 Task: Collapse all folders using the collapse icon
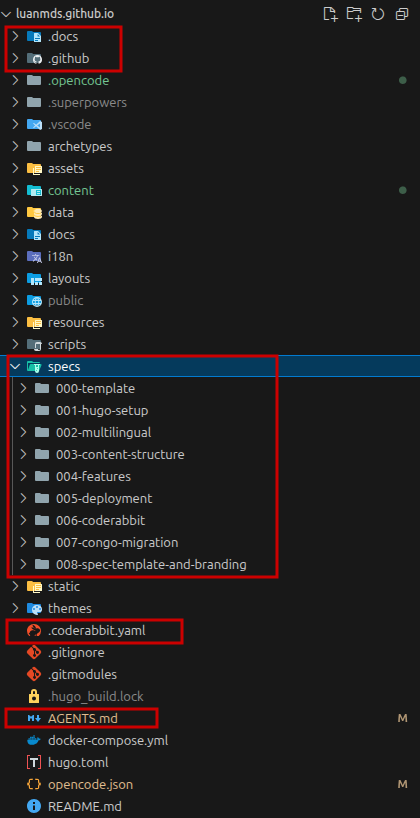402,14
